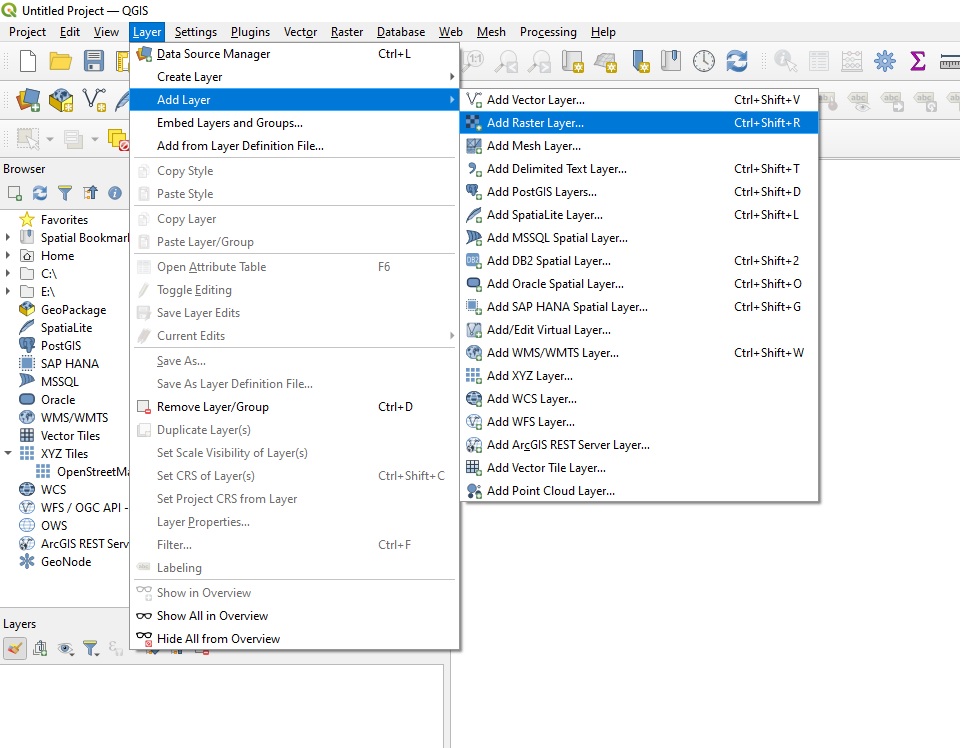Screen dimensions: 961x748
Task: Click Data Source Manager menu entry
Action: [x=213, y=54]
